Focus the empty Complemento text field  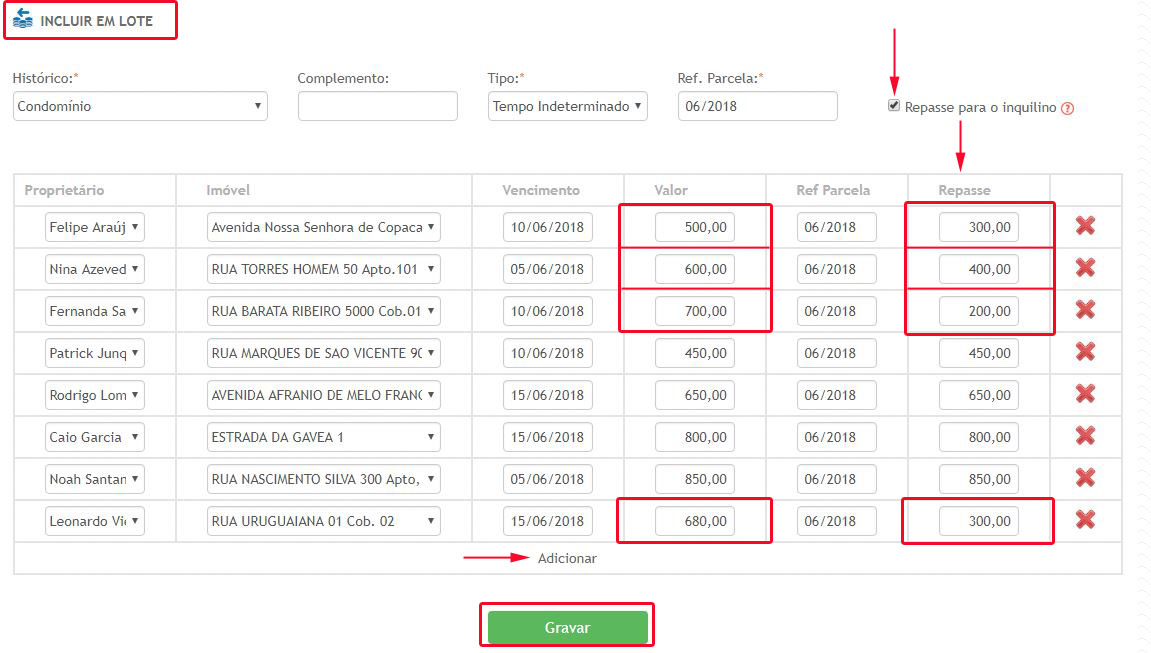377,106
